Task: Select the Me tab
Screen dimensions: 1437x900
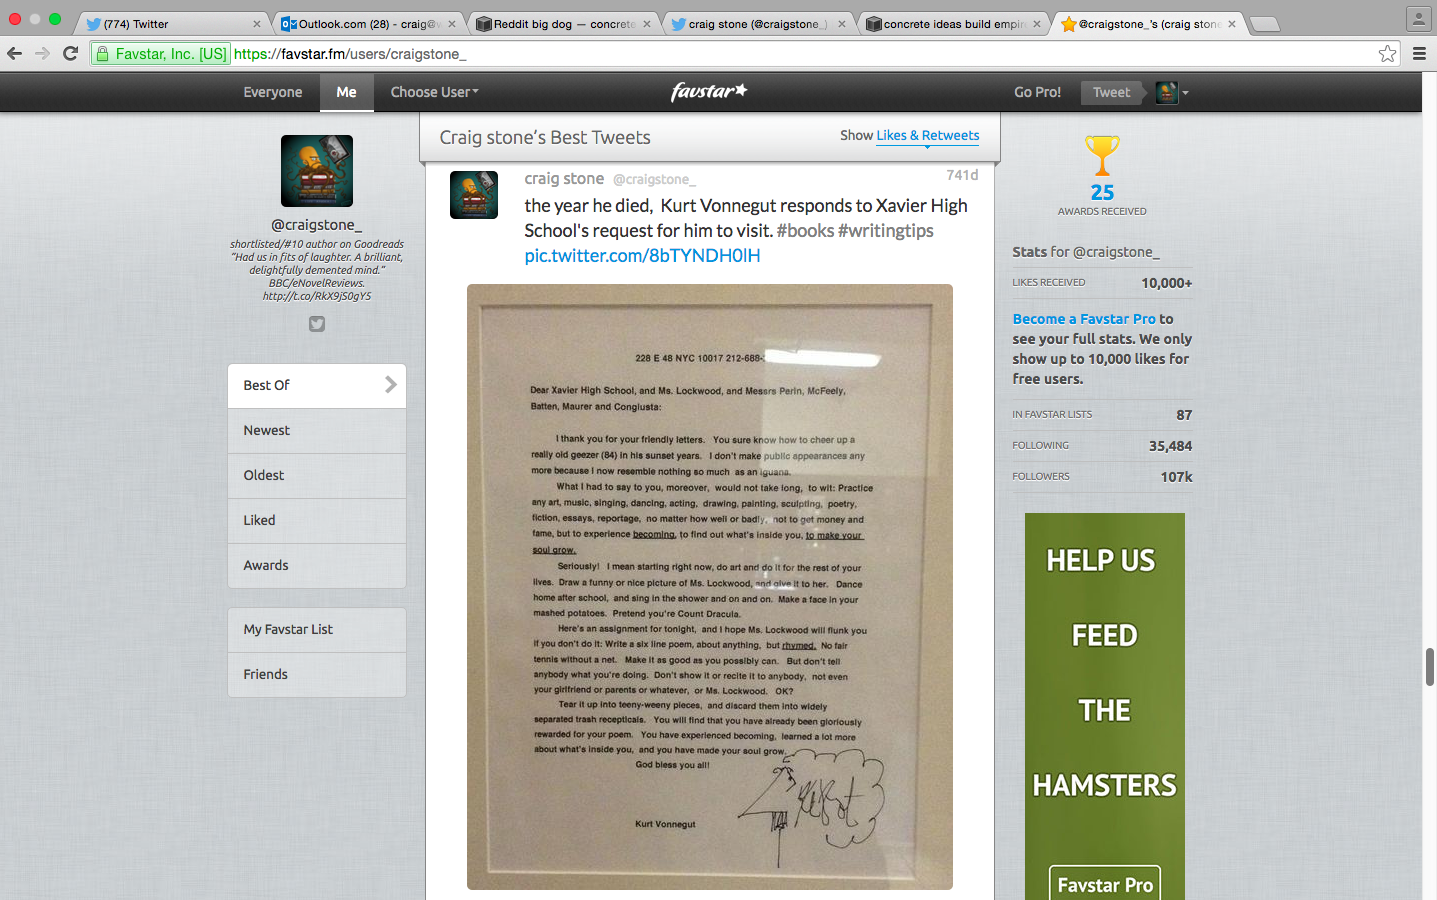Action: 347,92
